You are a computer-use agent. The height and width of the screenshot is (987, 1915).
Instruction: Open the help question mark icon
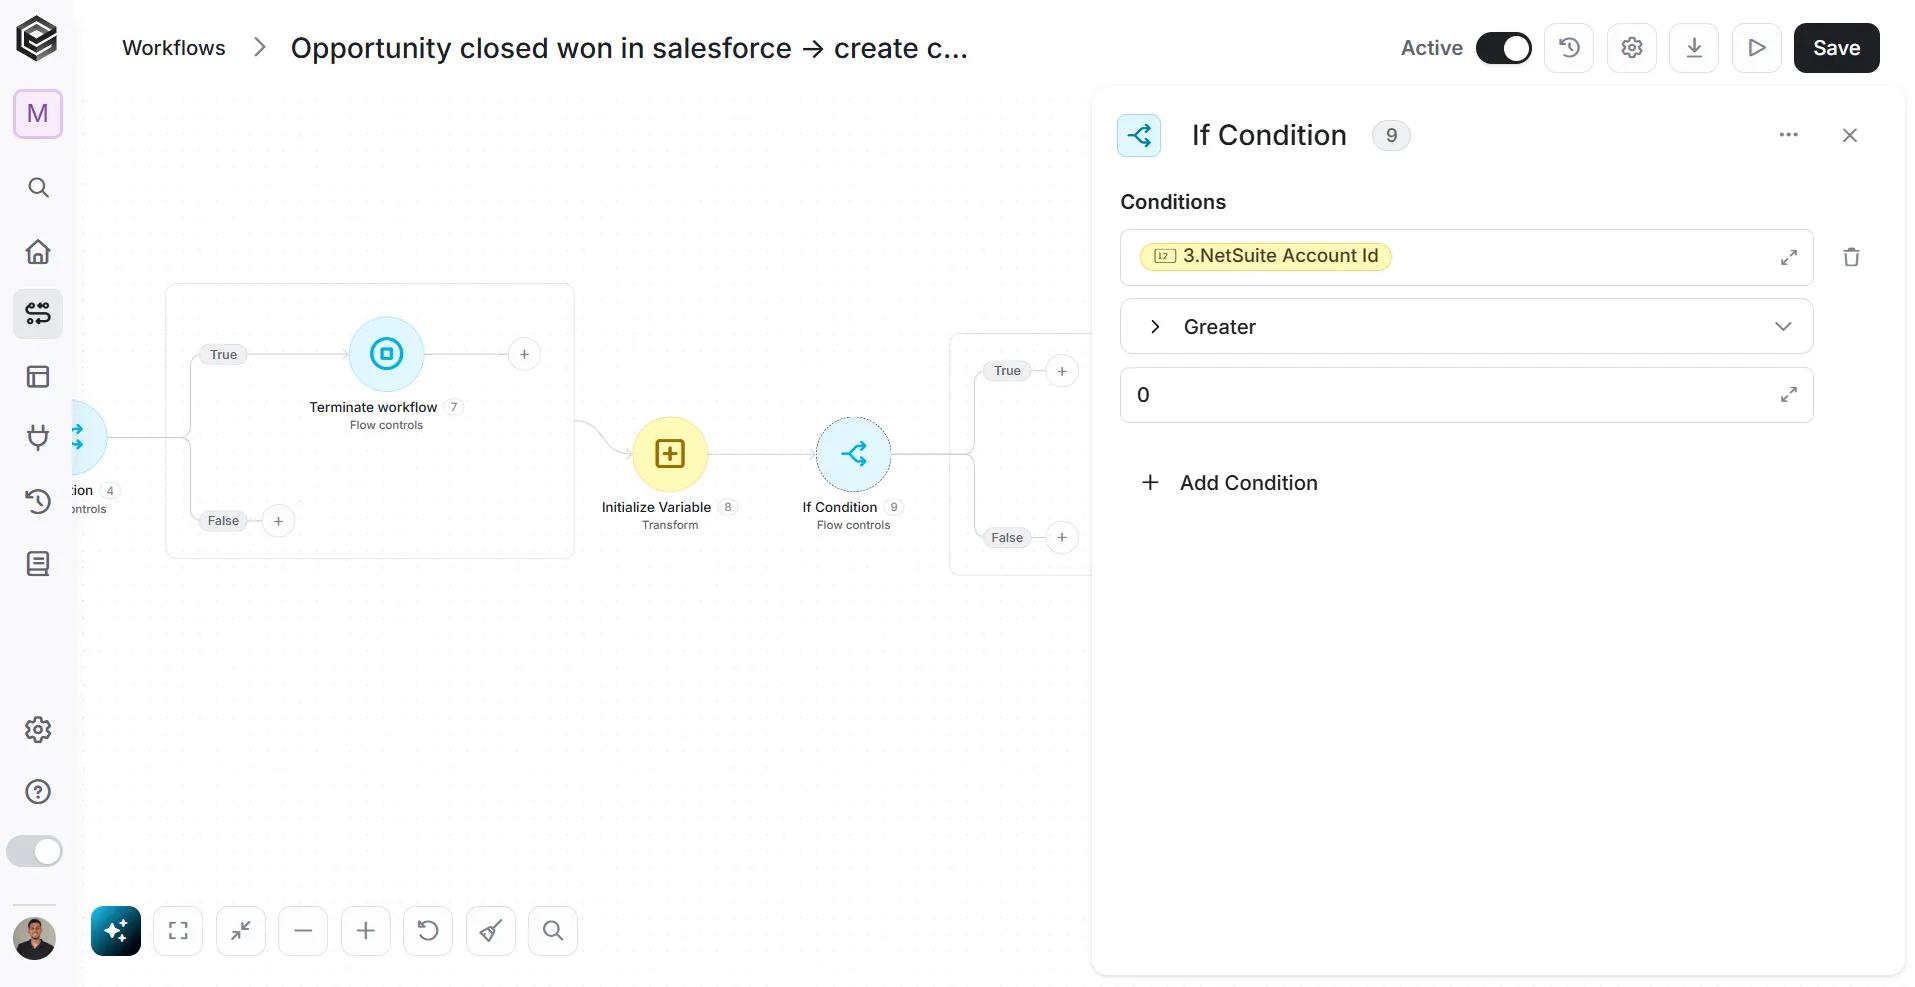38,792
